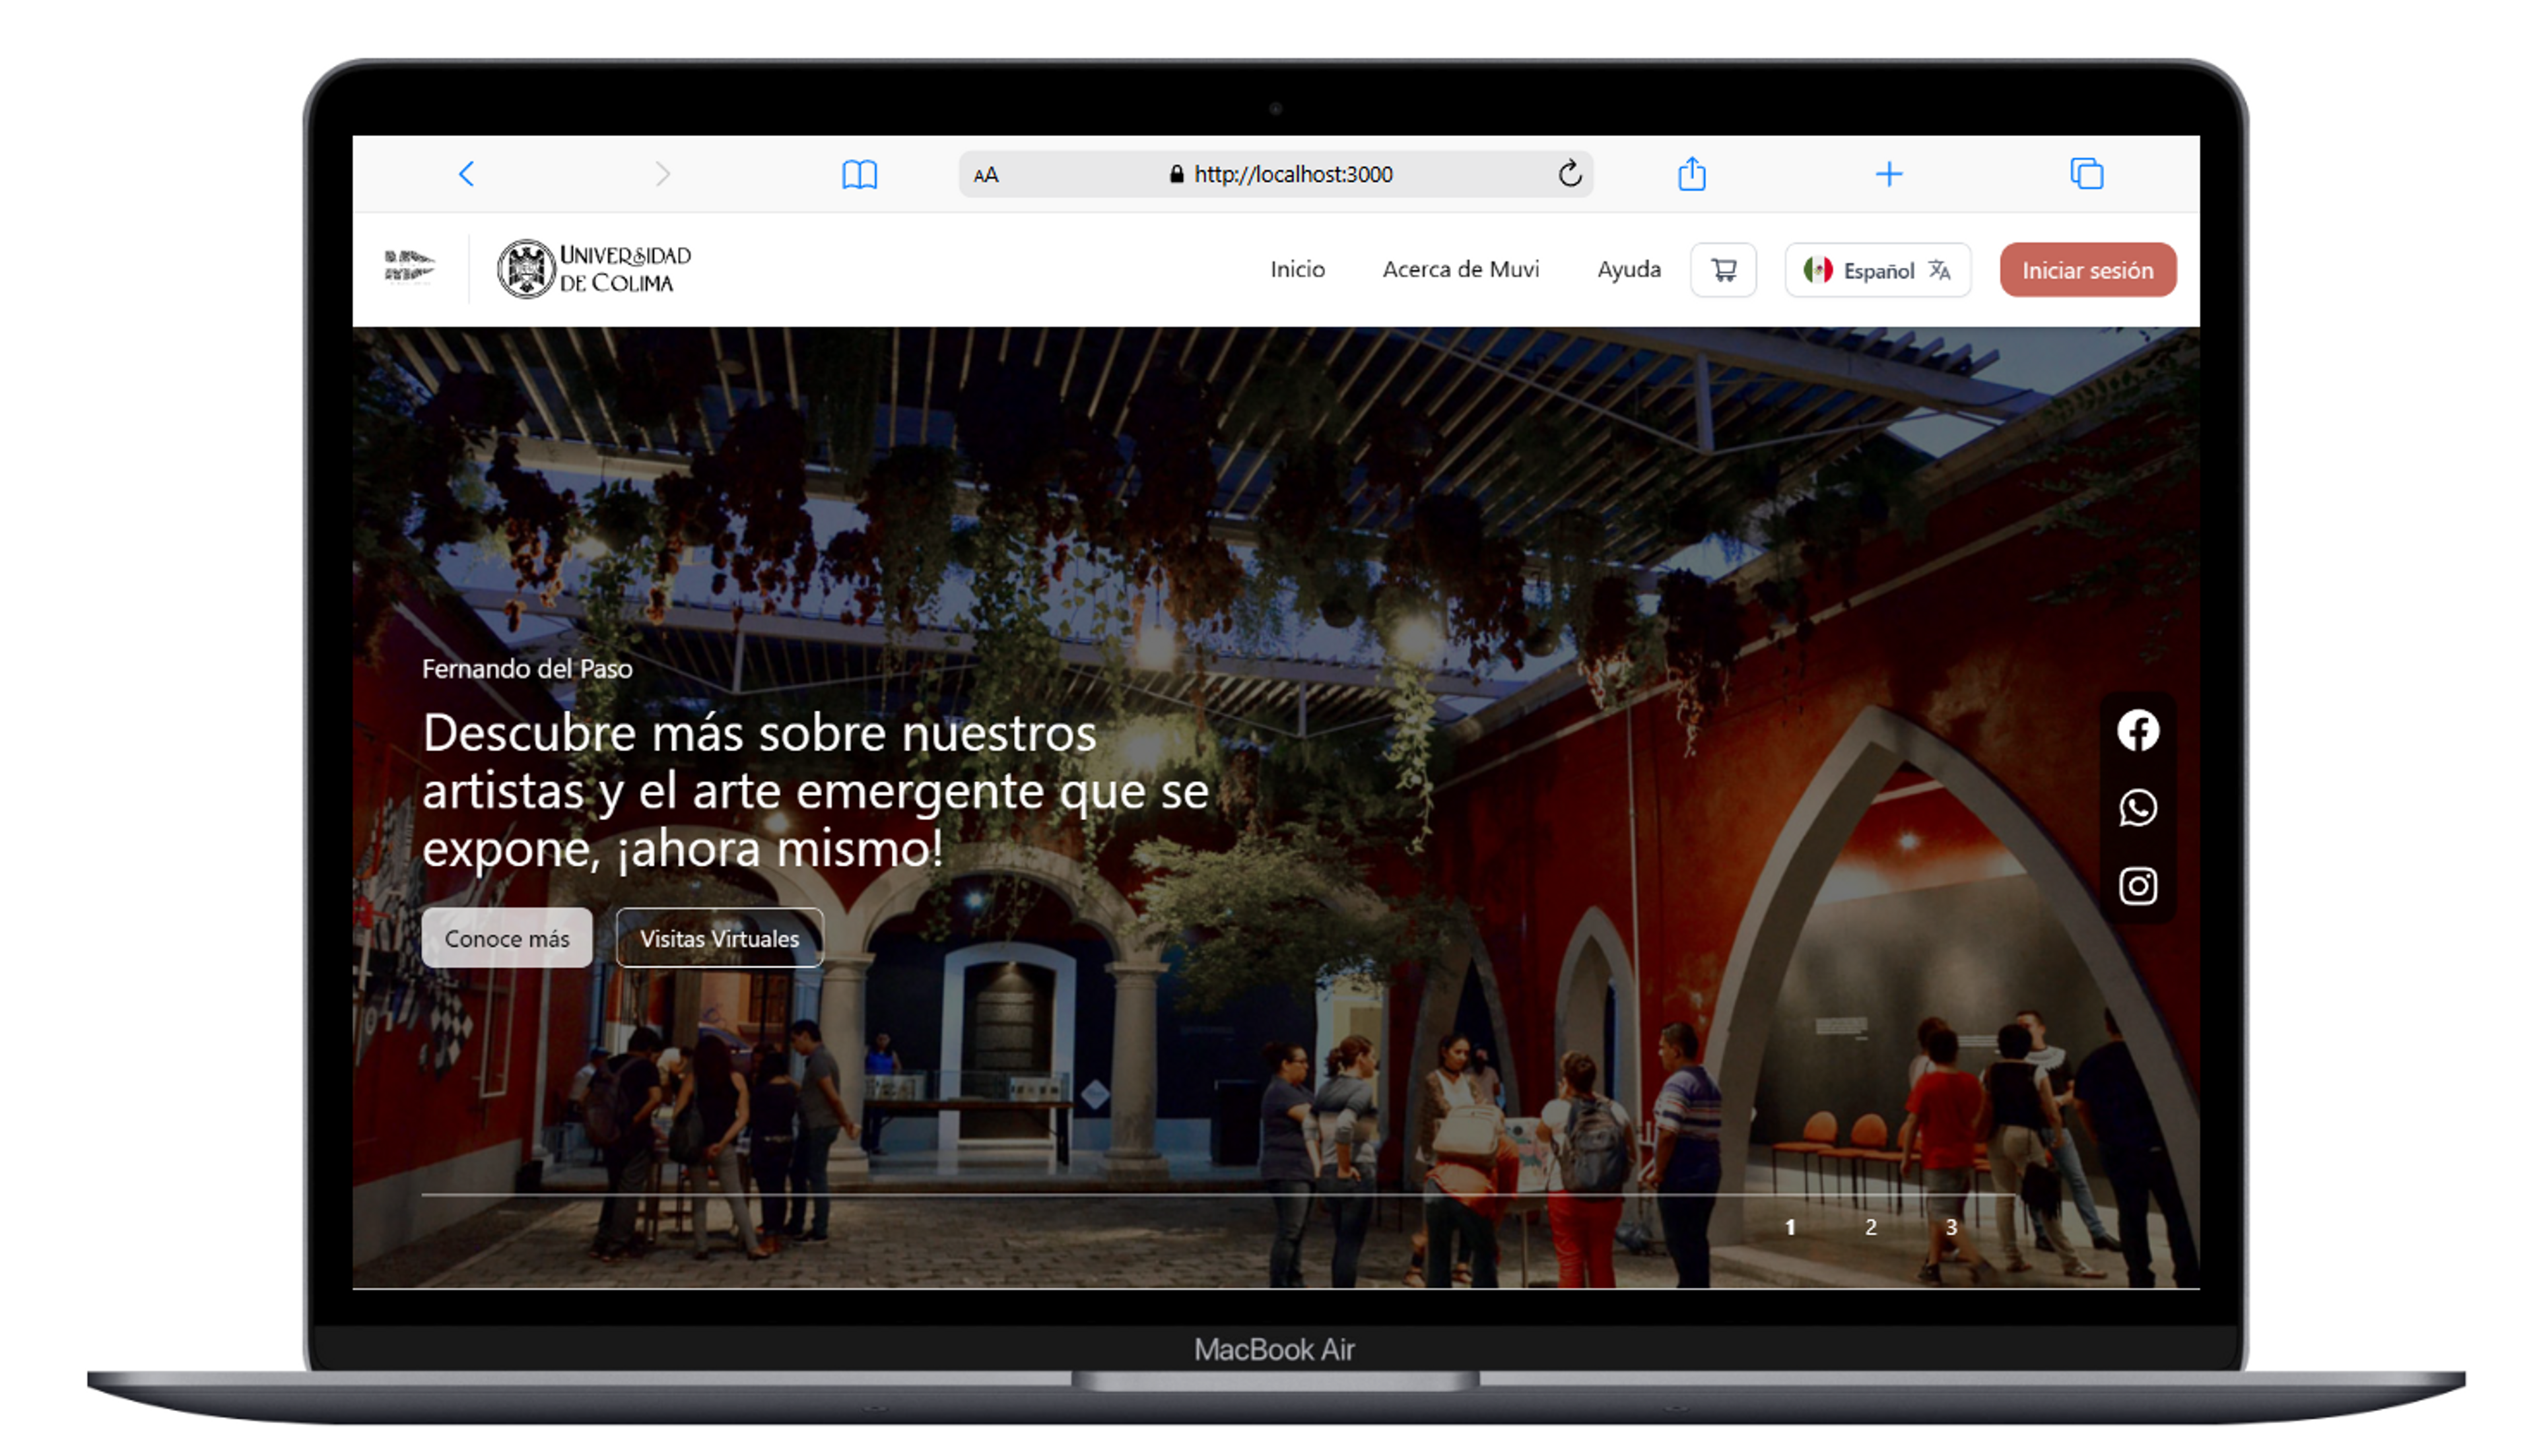
Task: Go to the Inicio menu item
Action: tap(1298, 269)
